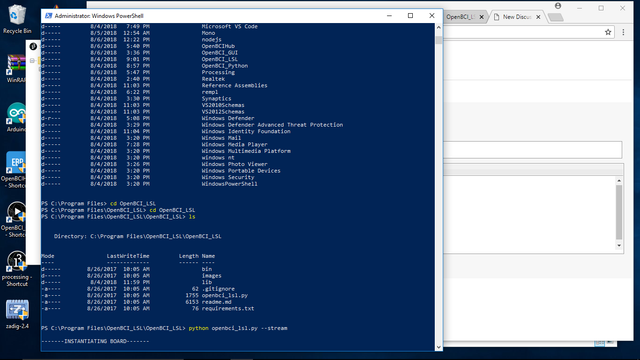This screenshot has height=360, width=640.
Task: Click the 'Reference Assemblies' directory entry
Action: [x=234, y=86]
